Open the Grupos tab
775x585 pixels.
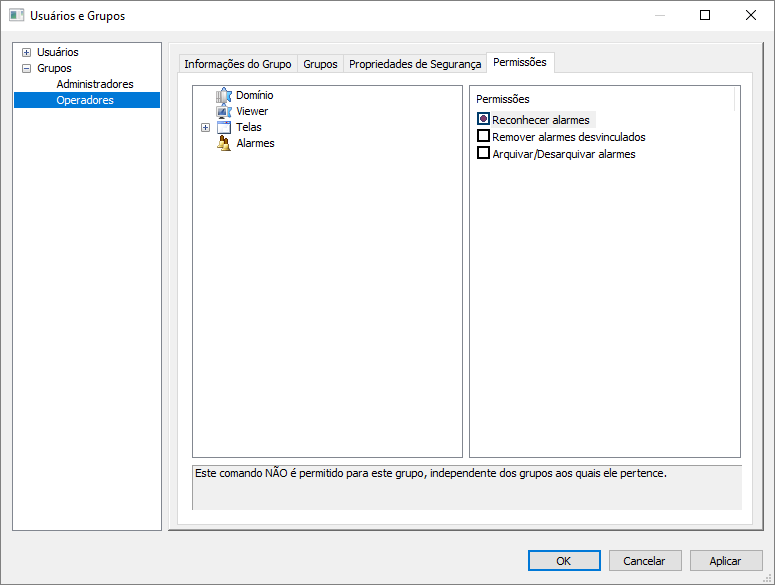(320, 64)
